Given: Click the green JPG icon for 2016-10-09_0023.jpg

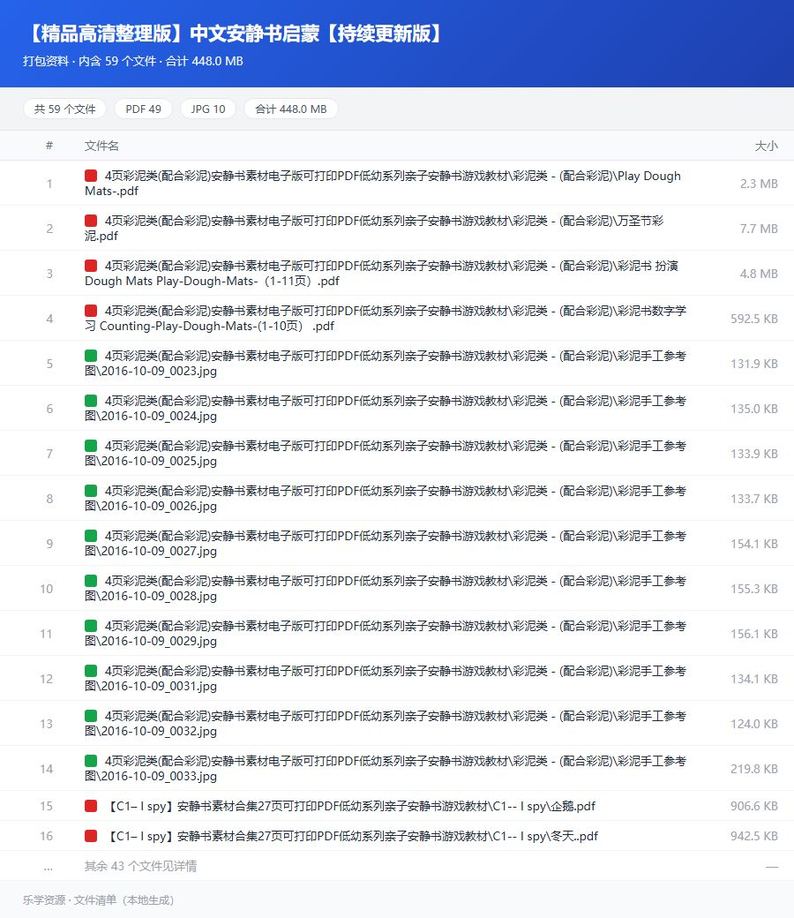Looking at the screenshot, I should 91,356.
